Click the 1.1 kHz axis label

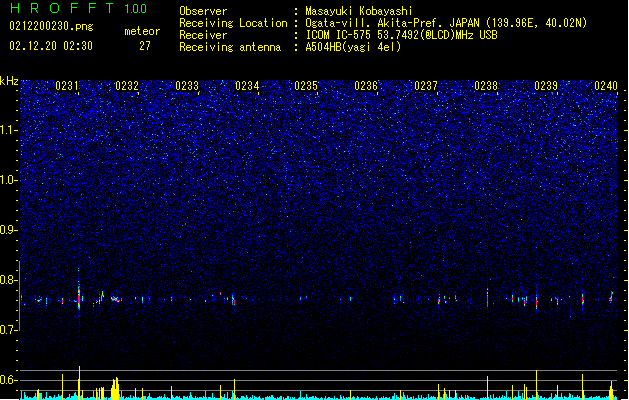(9, 130)
